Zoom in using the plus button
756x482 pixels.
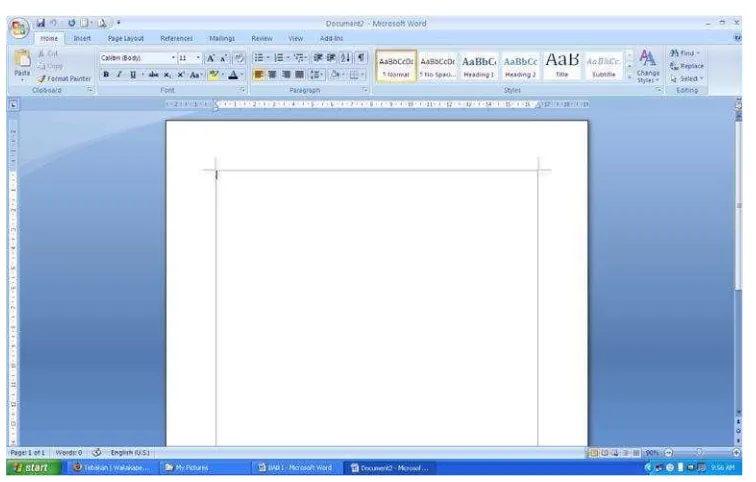[736, 453]
